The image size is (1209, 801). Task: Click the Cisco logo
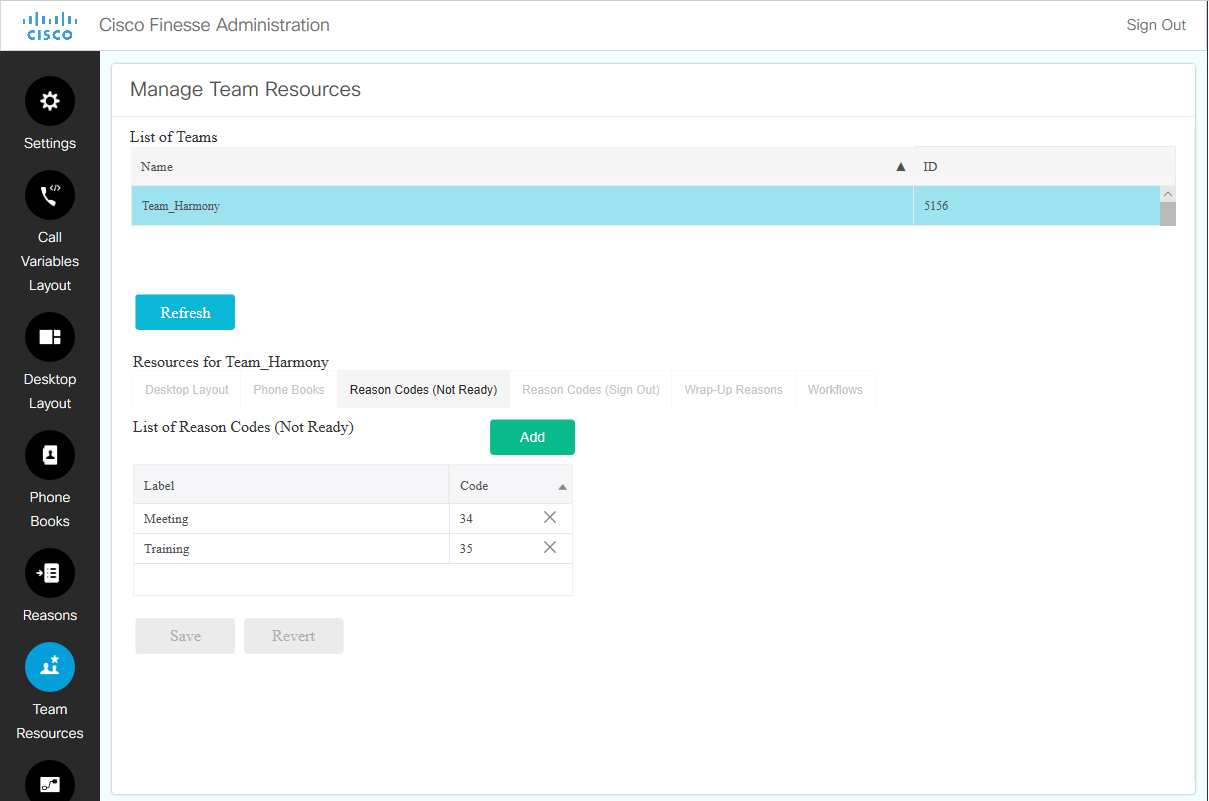pyautogui.click(x=50, y=25)
